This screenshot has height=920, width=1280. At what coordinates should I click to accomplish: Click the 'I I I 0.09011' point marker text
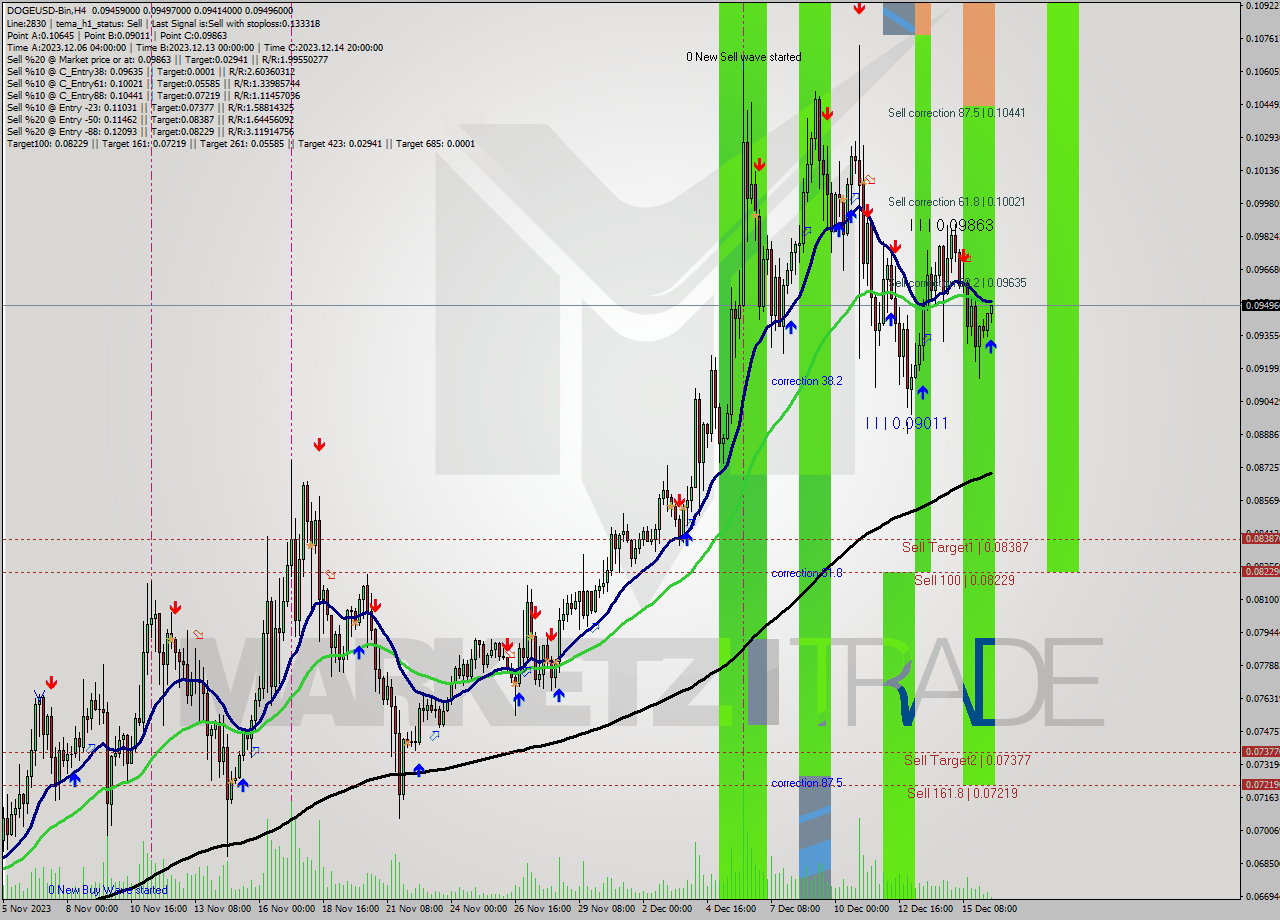[x=907, y=424]
